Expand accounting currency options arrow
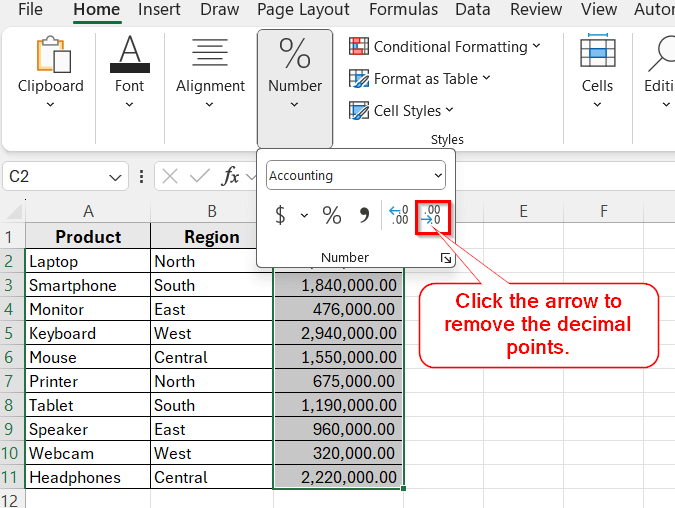The height and width of the screenshot is (508, 675). click(x=304, y=215)
